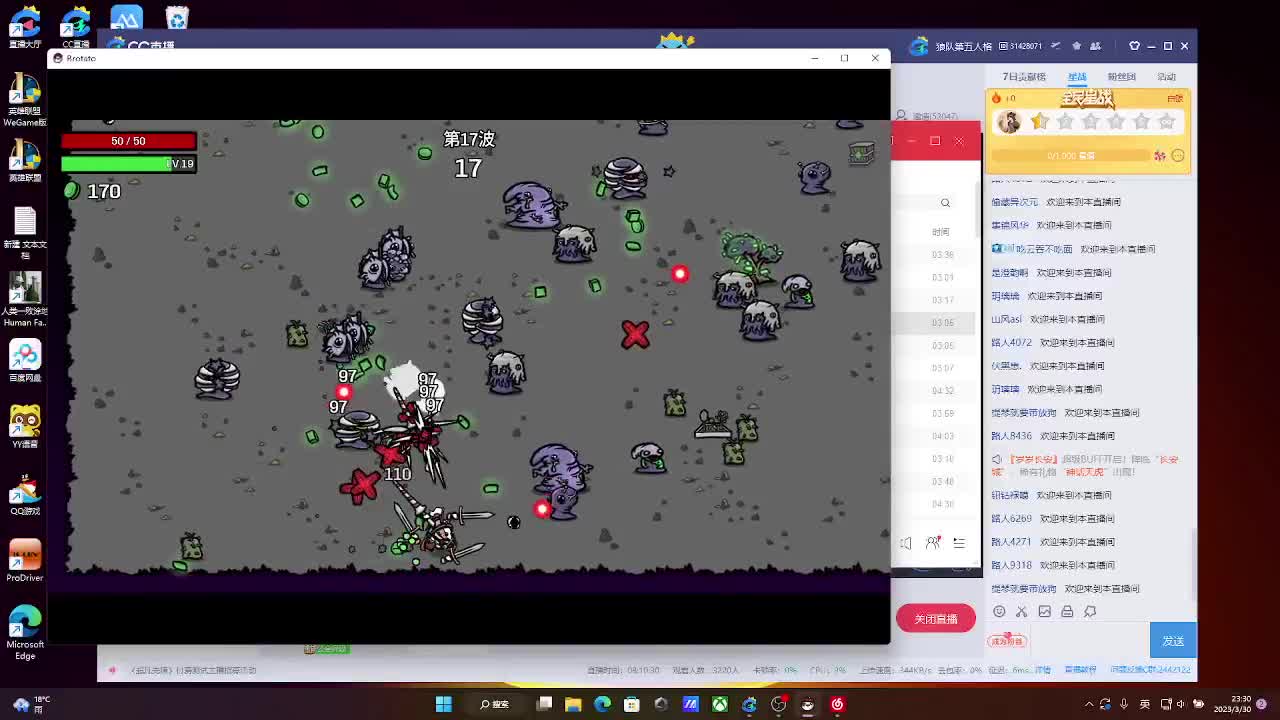Image resolution: width=1280 pixels, height=720 pixels.
Task: Open the Xbox app on the taskbar
Action: pos(720,705)
